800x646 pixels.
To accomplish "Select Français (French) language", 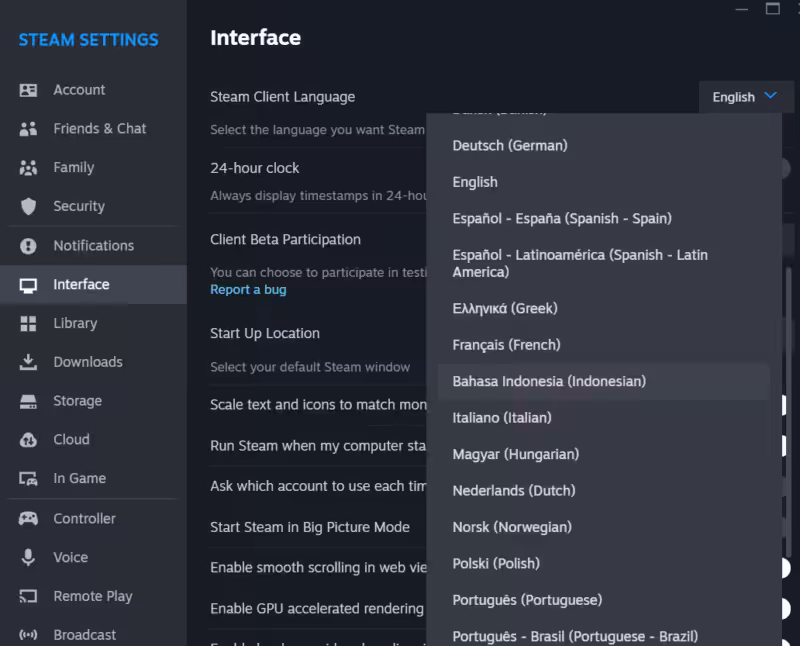I will tap(604, 345).
